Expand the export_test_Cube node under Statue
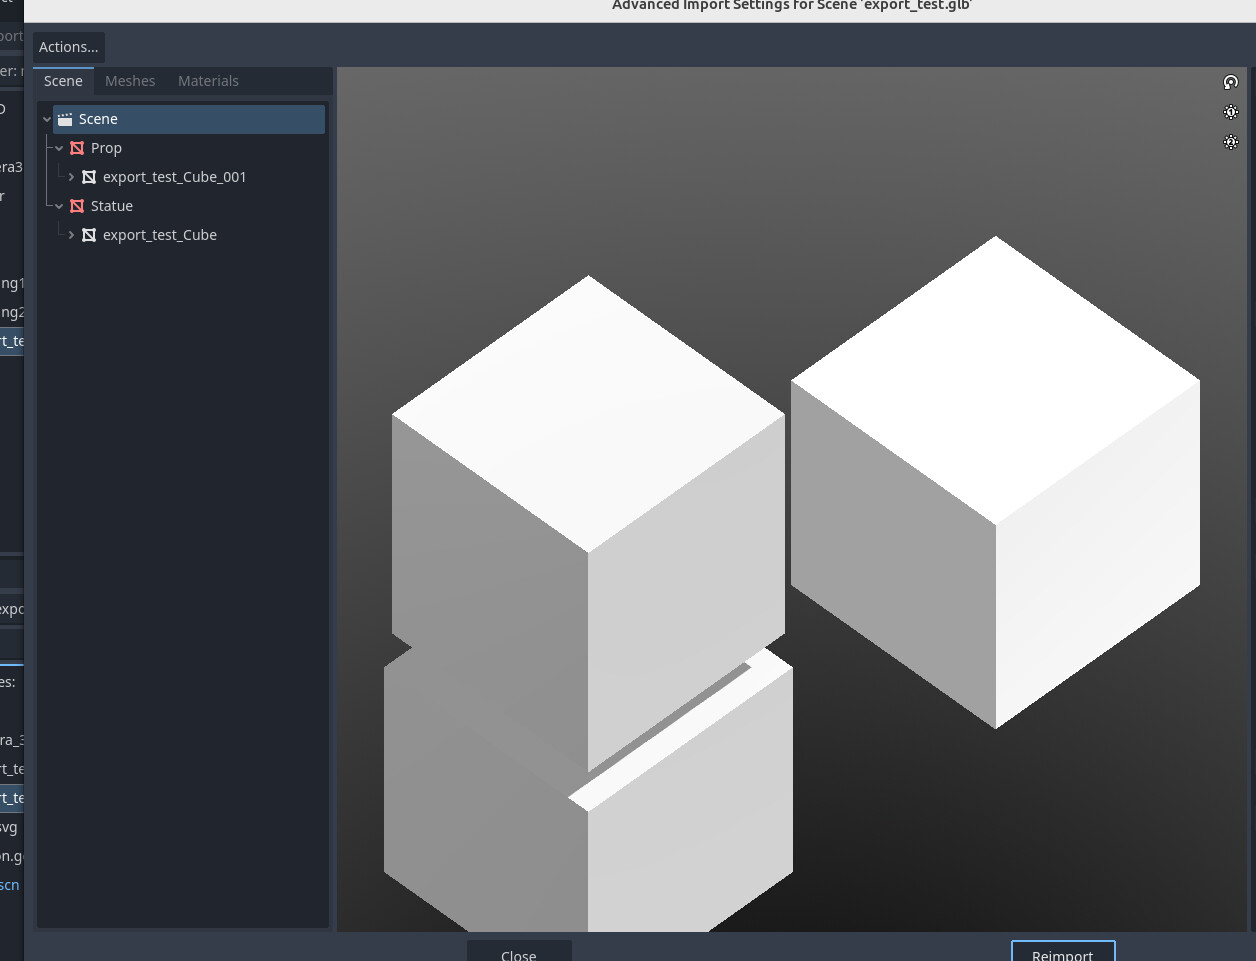 pyautogui.click(x=71, y=235)
